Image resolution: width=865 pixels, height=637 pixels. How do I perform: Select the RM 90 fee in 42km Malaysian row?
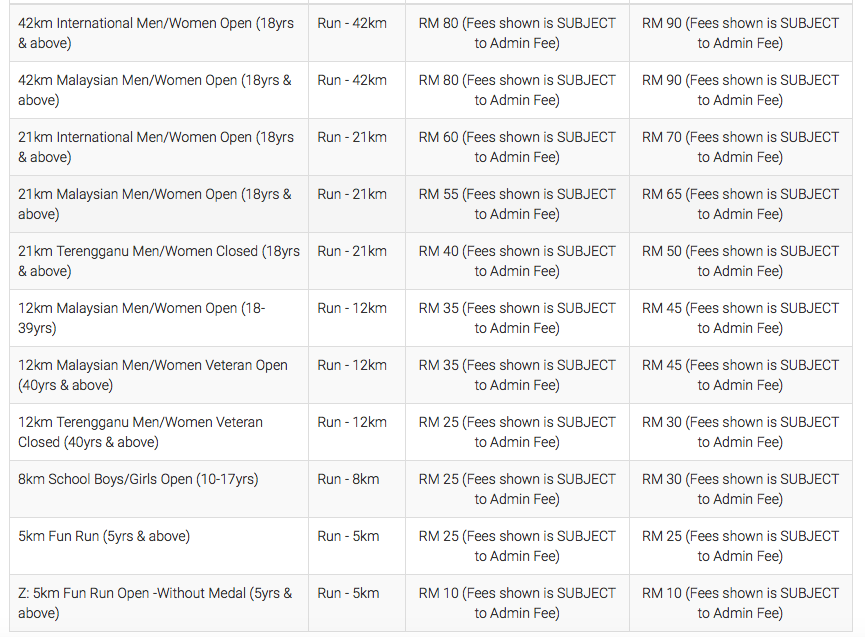[741, 90]
